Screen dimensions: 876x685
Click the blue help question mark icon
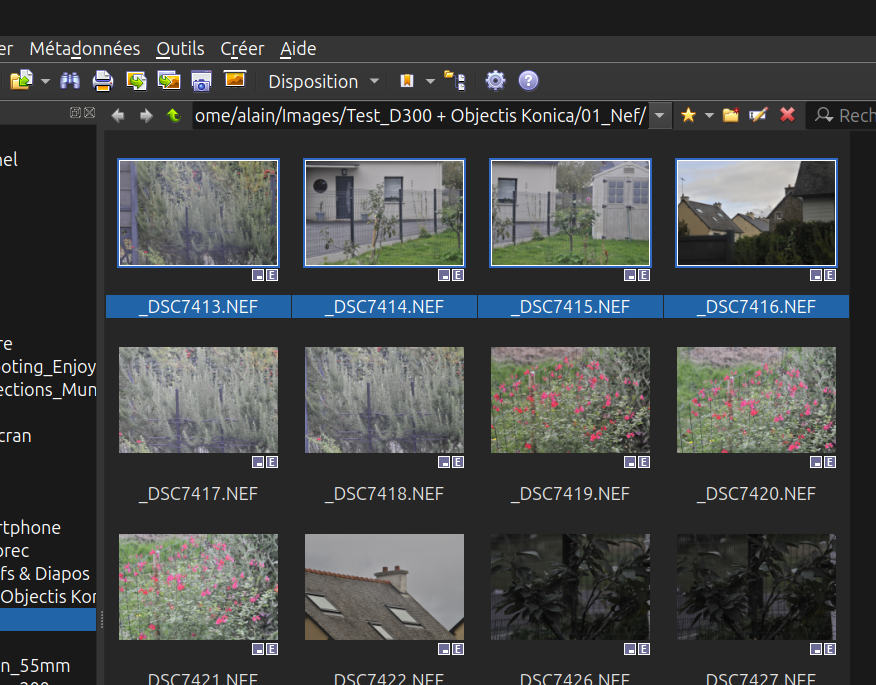(528, 81)
